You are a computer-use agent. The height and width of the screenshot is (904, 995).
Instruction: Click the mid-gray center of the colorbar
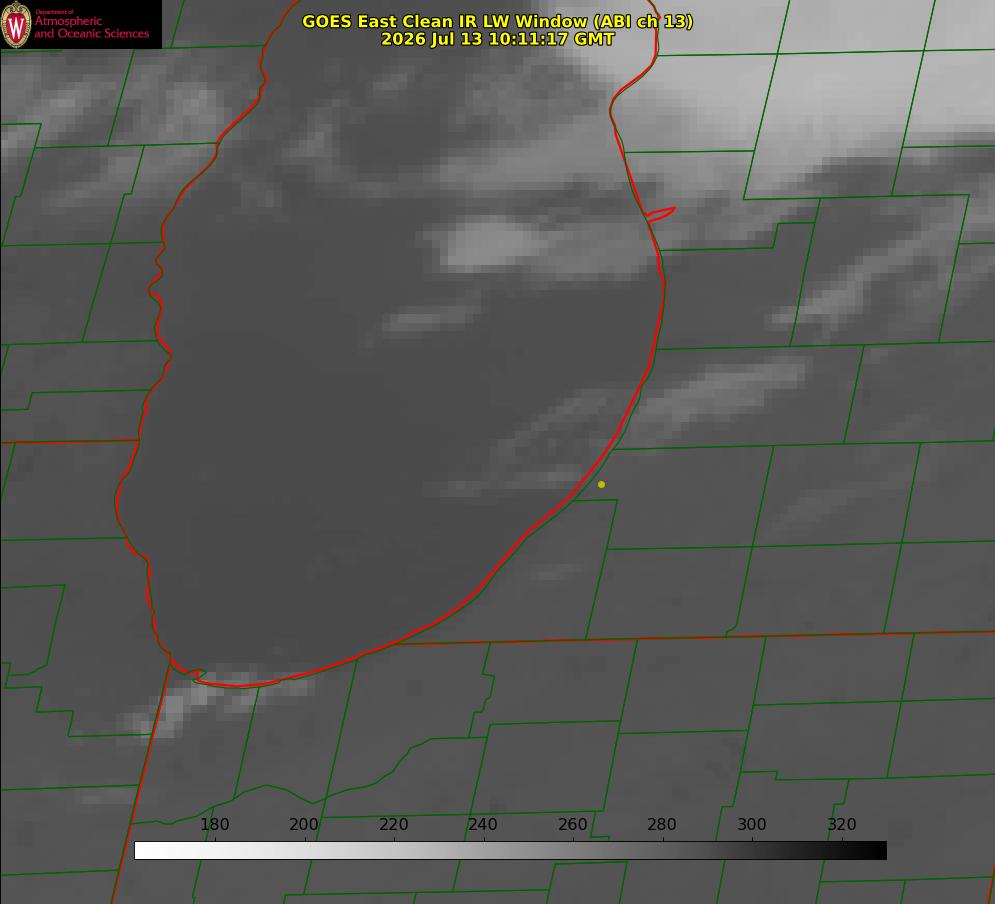tap(510, 851)
